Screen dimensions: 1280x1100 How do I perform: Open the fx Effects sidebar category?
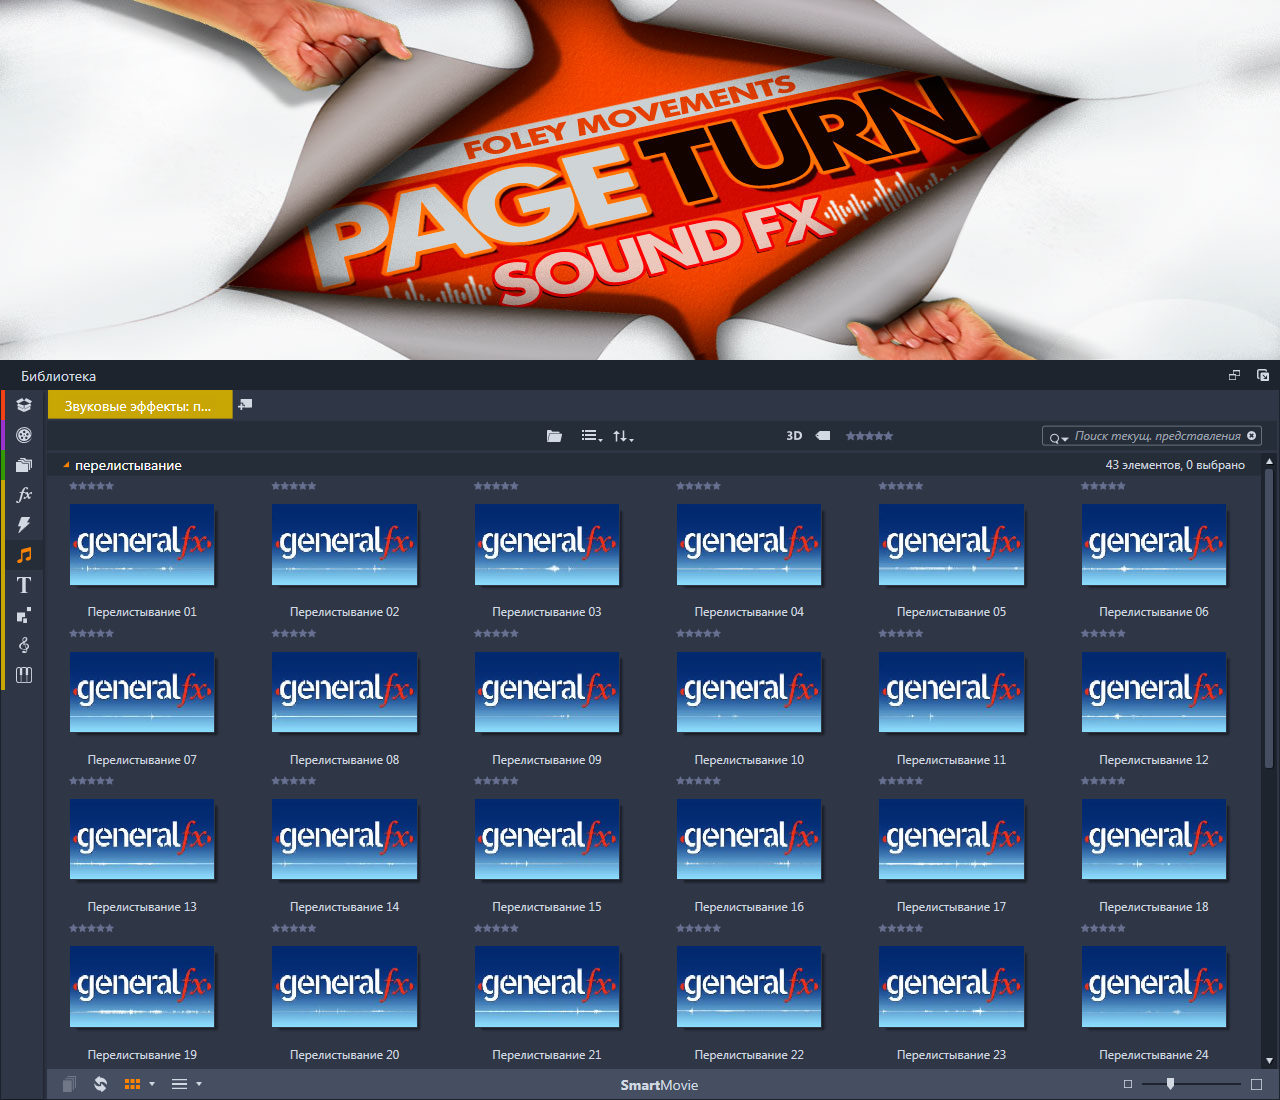click(24, 495)
